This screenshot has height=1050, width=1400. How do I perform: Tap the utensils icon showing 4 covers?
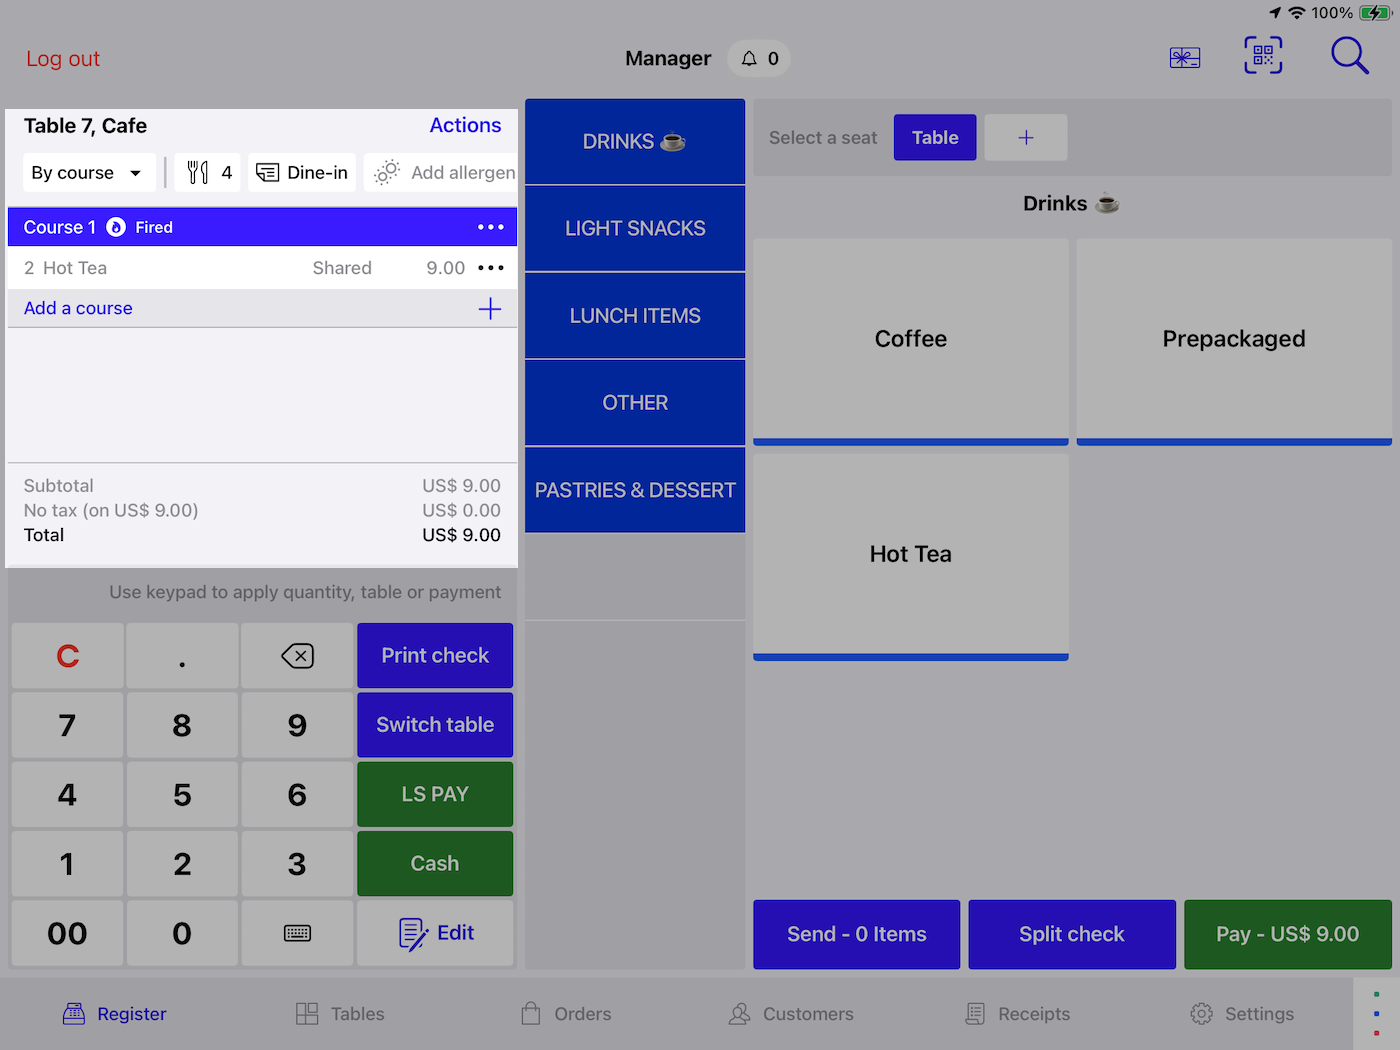[207, 172]
